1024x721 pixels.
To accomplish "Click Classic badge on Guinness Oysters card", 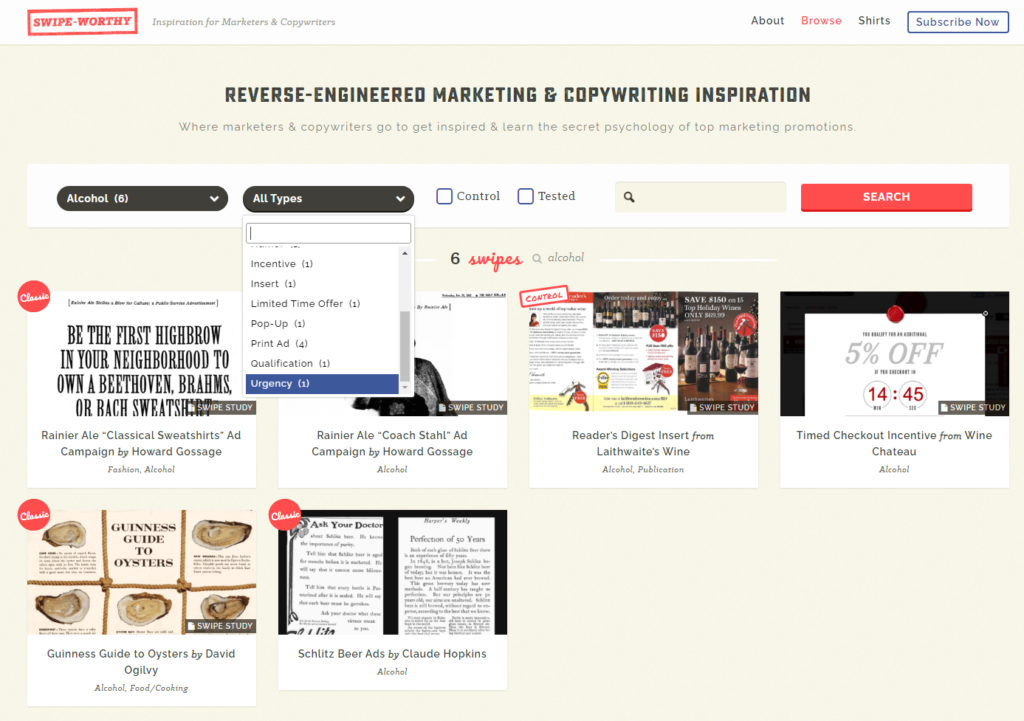I will [x=34, y=515].
